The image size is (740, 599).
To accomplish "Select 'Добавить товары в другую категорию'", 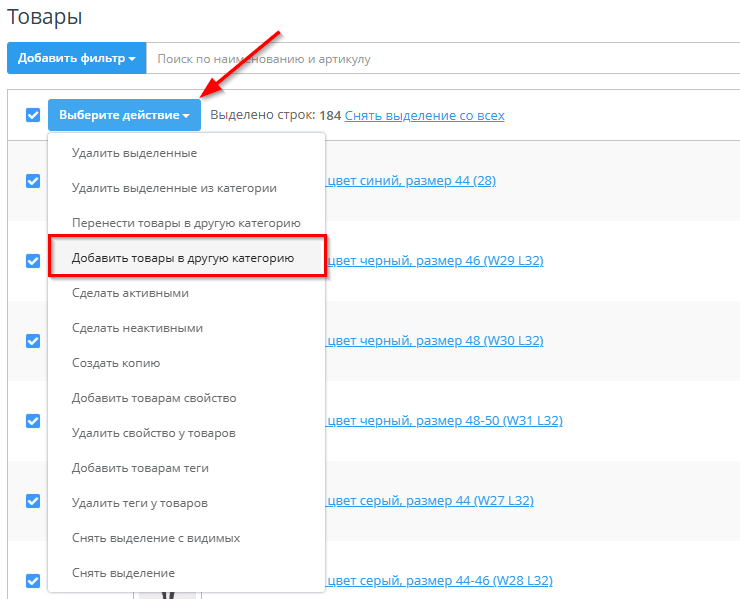I will pyautogui.click(x=183, y=258).
